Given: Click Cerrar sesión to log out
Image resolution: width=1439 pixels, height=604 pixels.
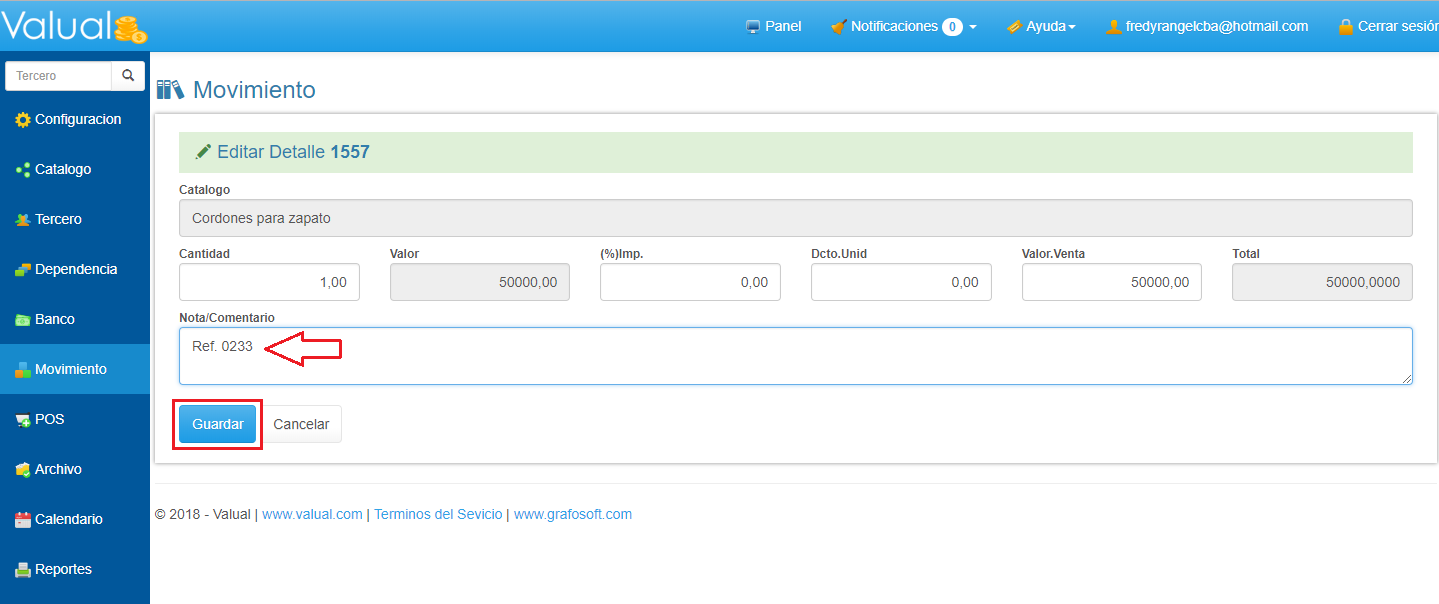Looking at the screenshot, I should click(x=1388, y=27).
